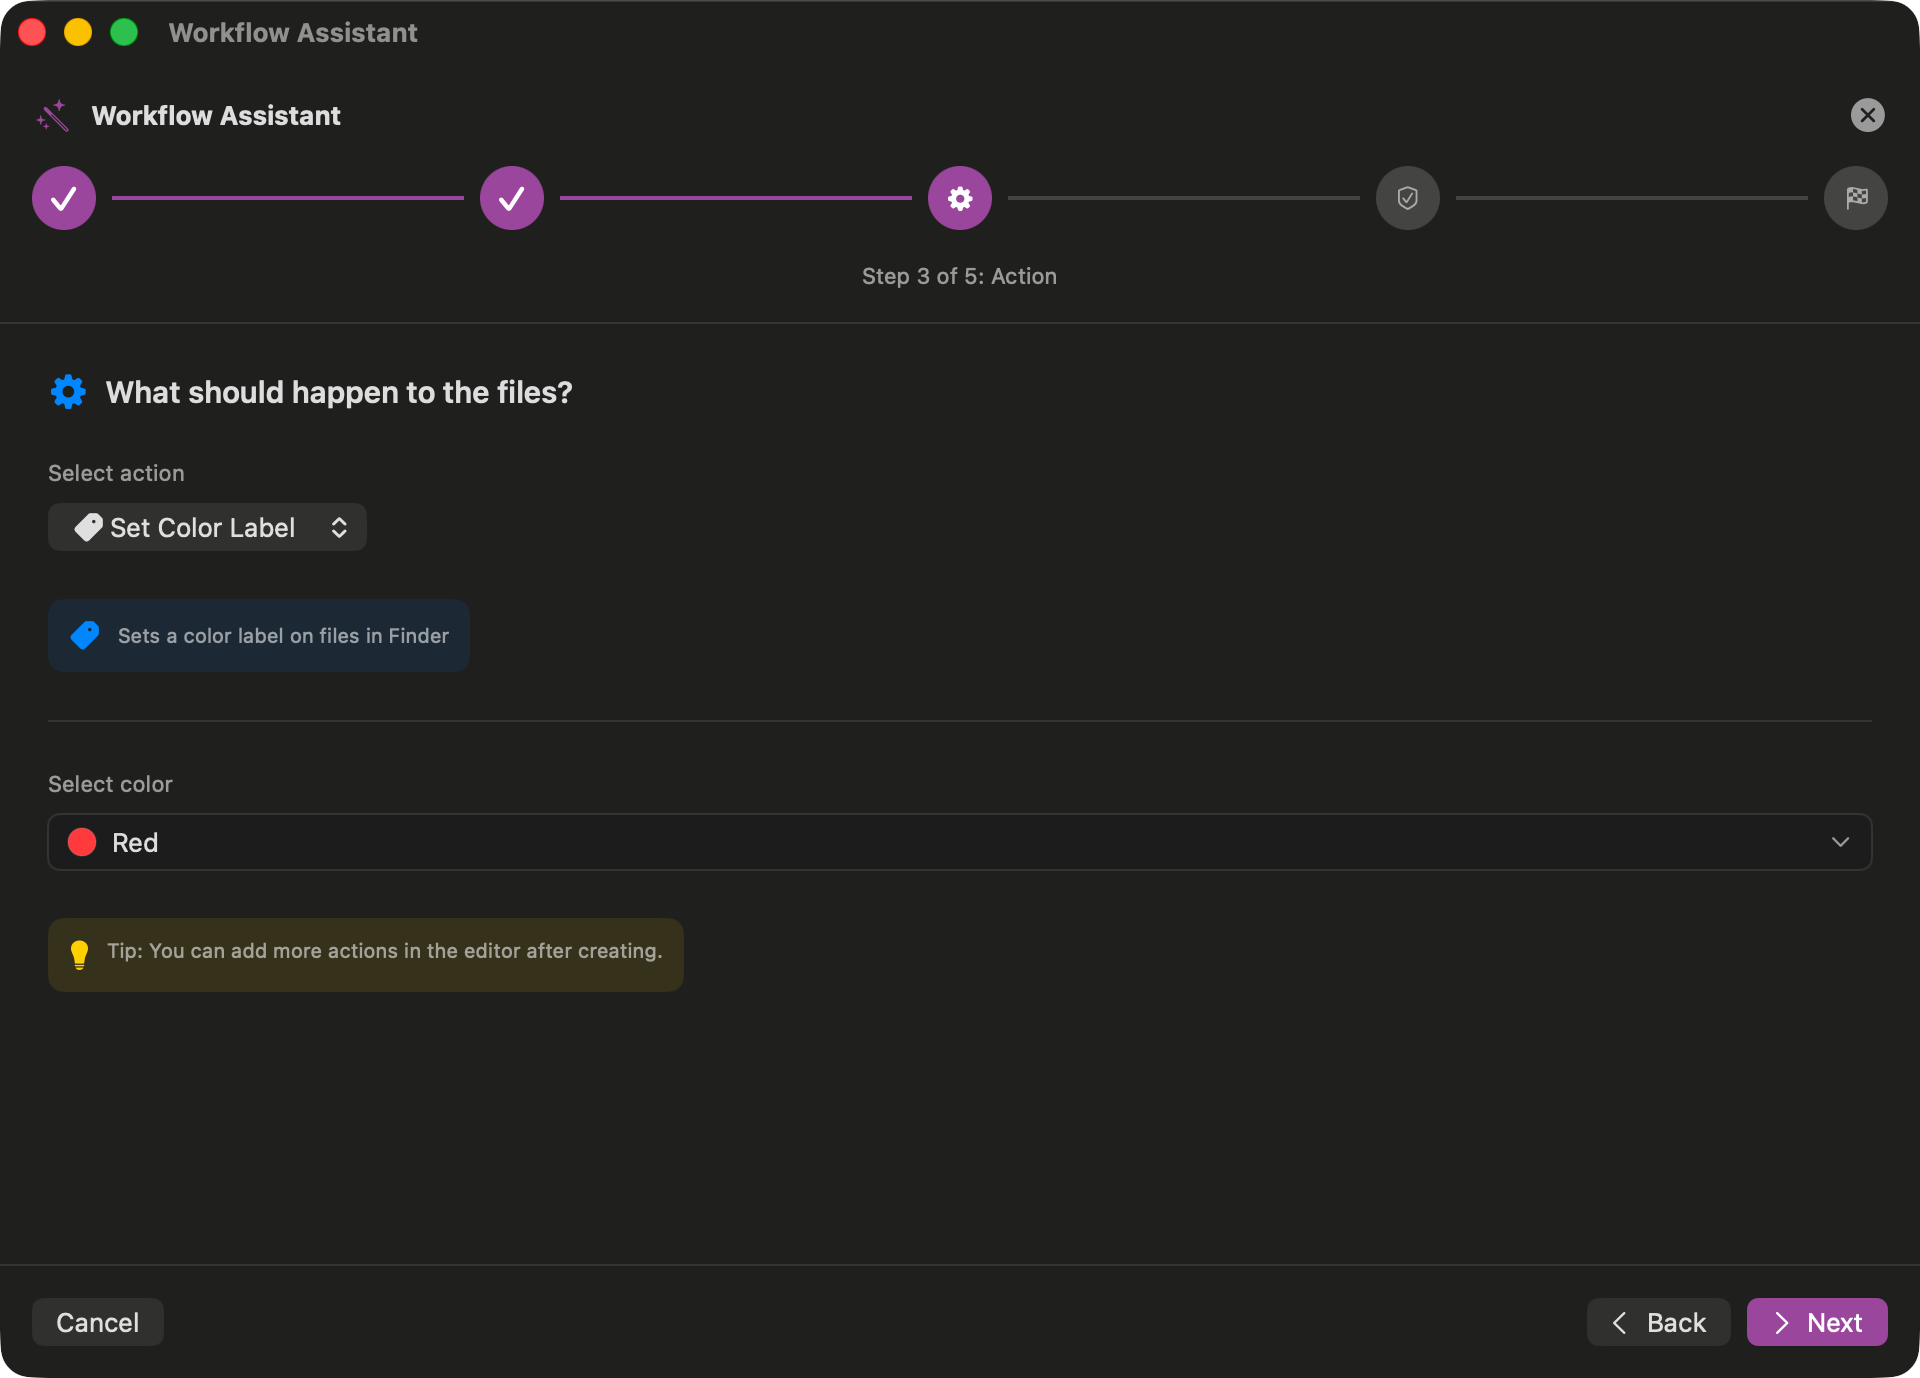The image size is (1920, 1378).
Task: Click the blue tag icon in description box
Action: click(85, 636)
